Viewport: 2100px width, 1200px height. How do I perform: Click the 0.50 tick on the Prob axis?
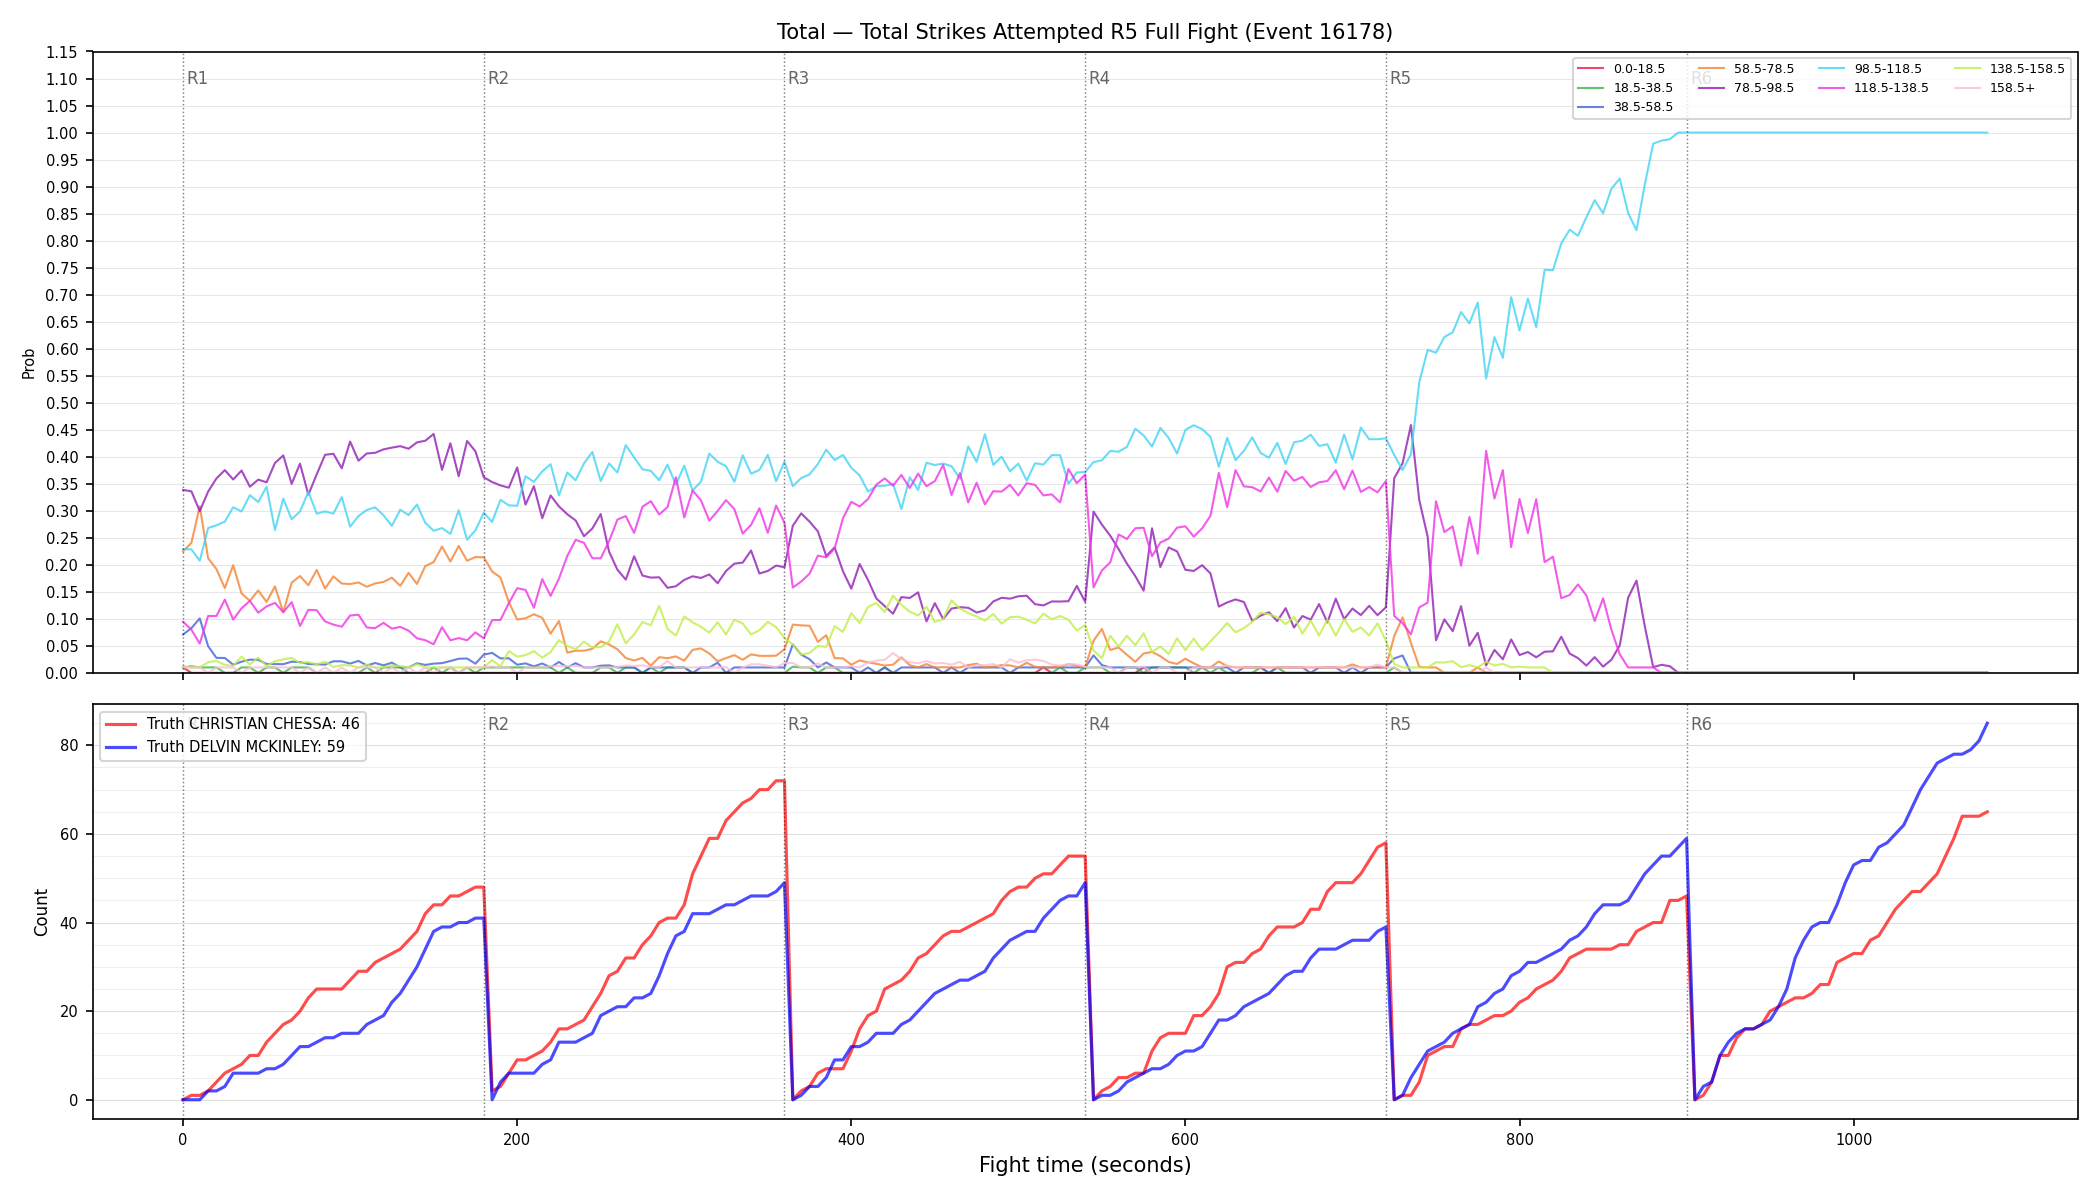[61, 403]
